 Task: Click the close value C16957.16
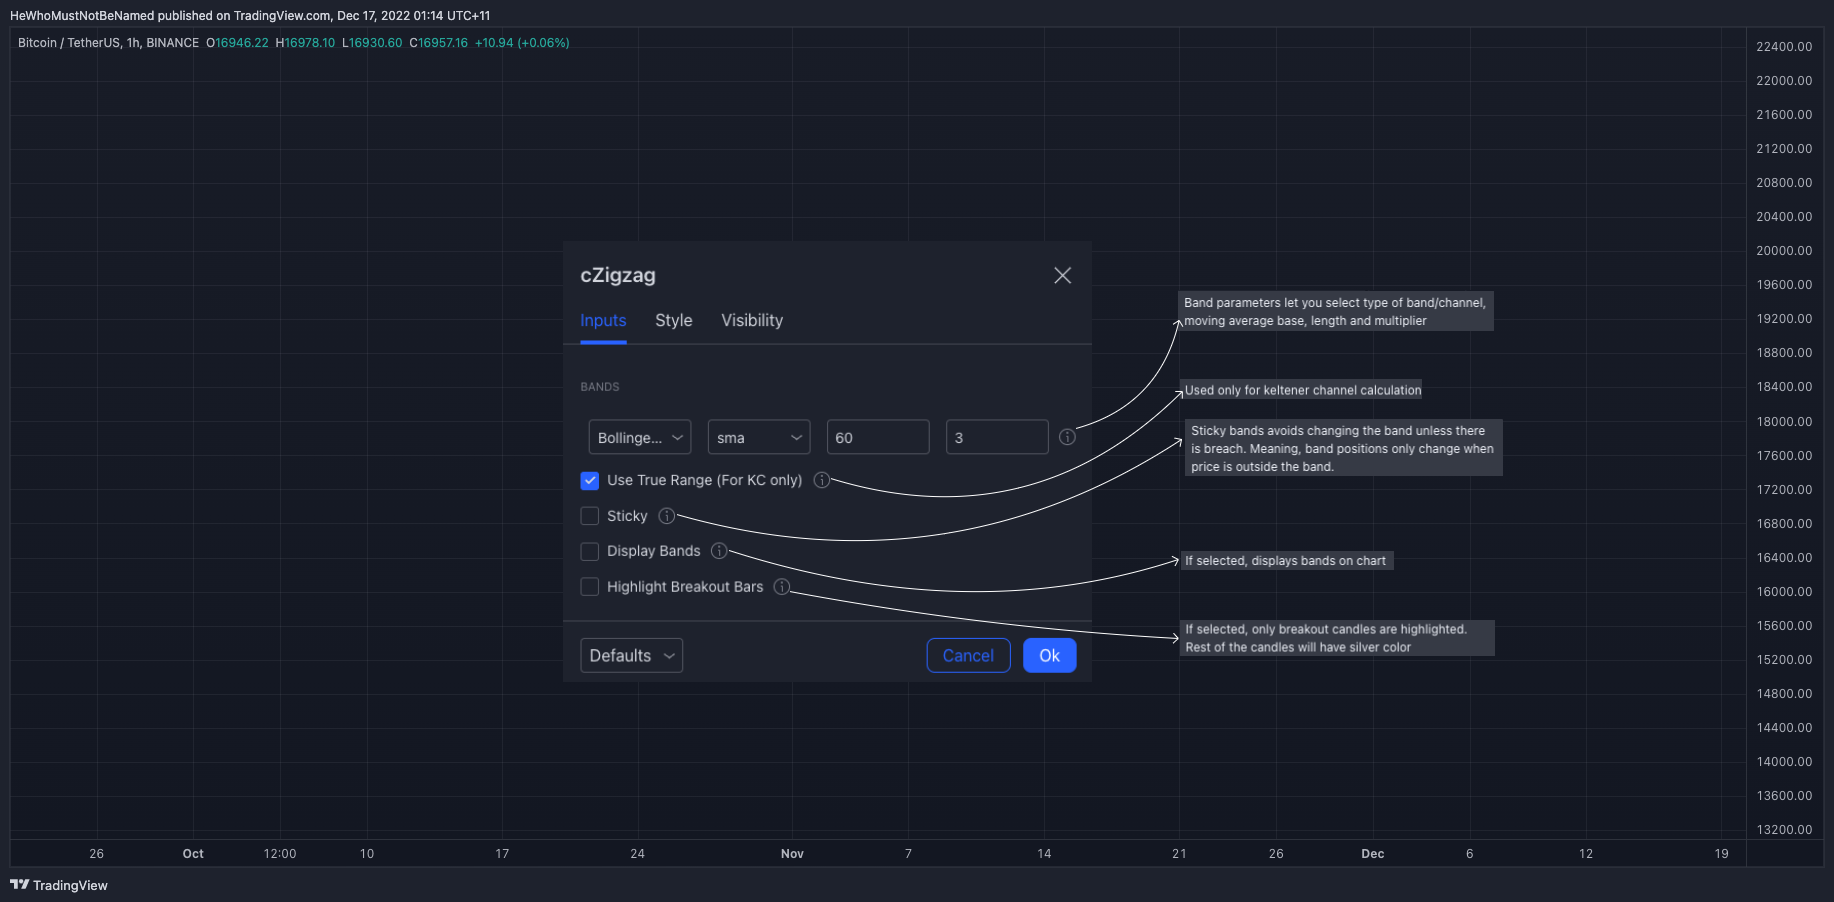pos(438,43)
